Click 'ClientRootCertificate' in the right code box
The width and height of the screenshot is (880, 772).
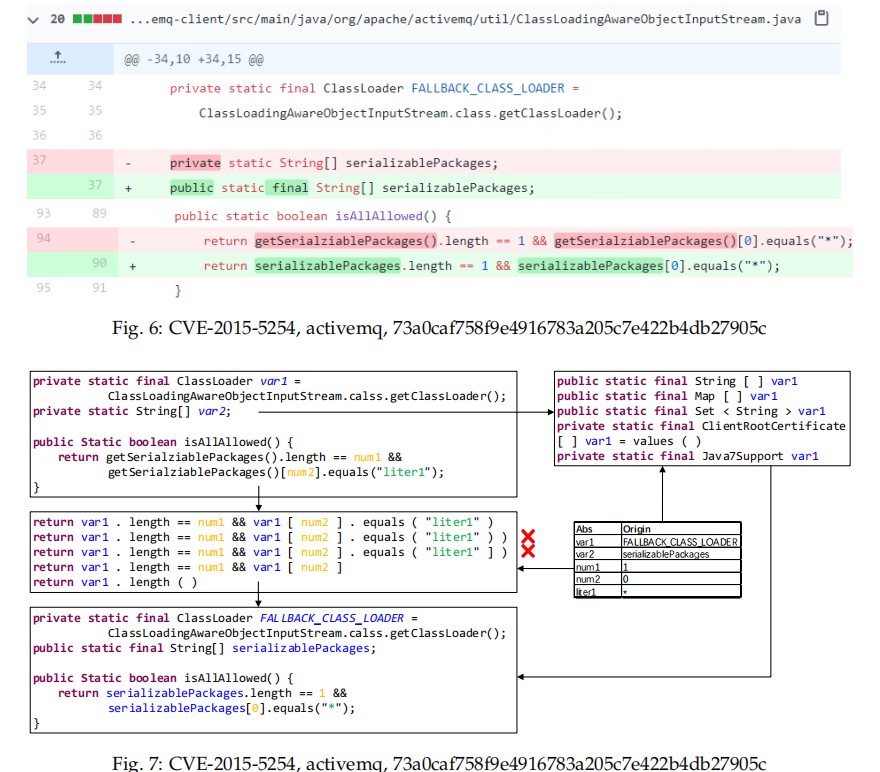(773, 426)
